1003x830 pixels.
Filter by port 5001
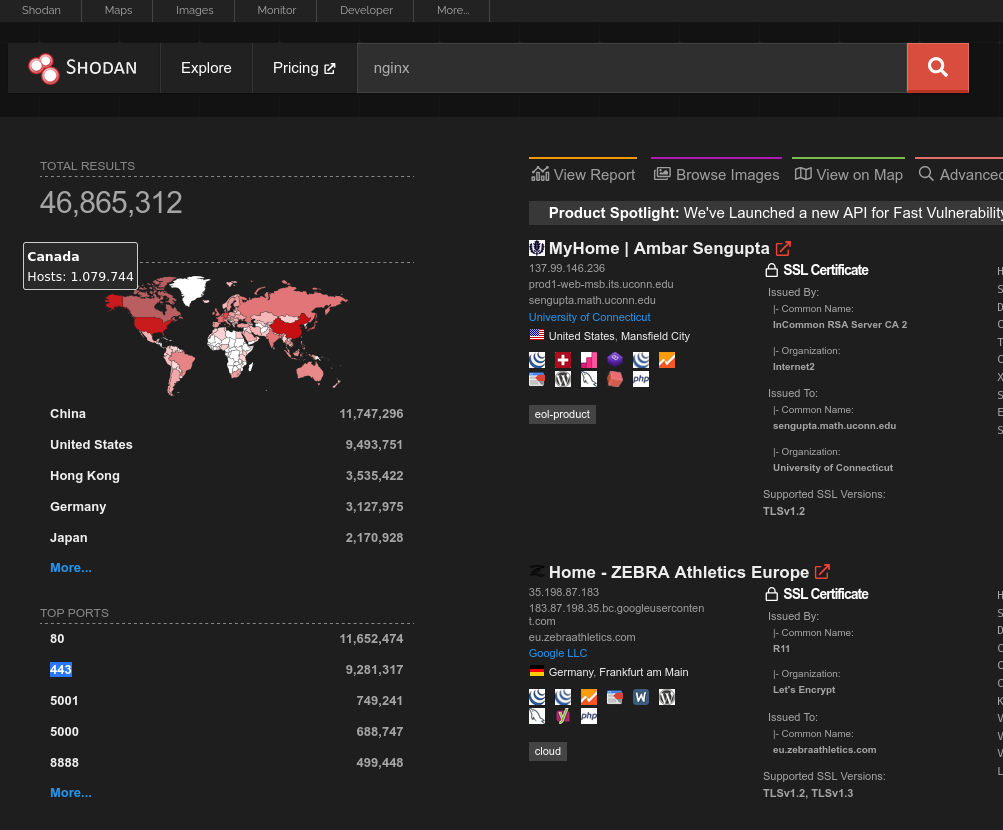(x=64, y=701)
